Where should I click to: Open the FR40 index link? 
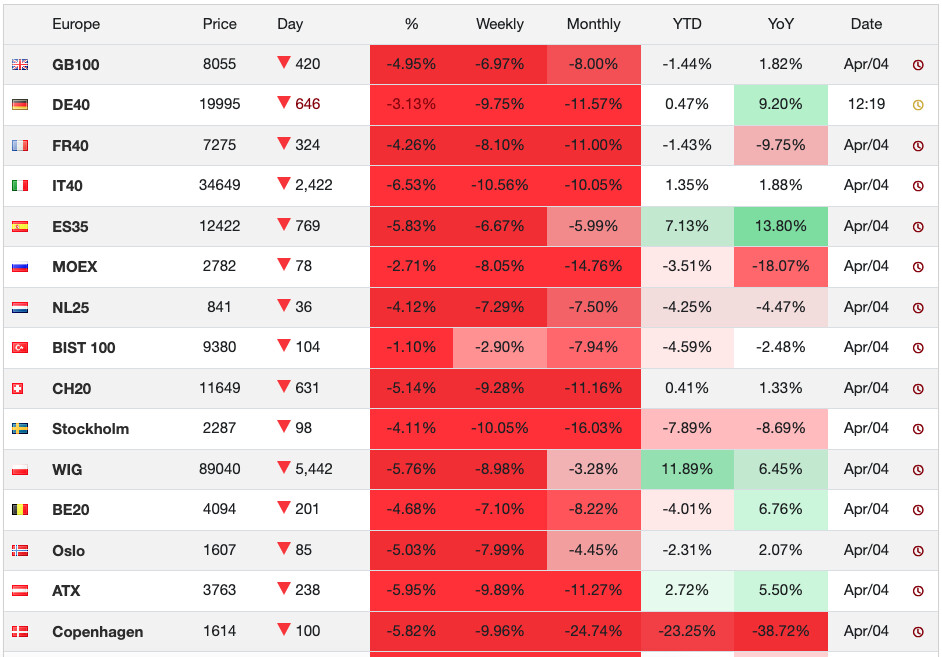click(x=70, y=146)
